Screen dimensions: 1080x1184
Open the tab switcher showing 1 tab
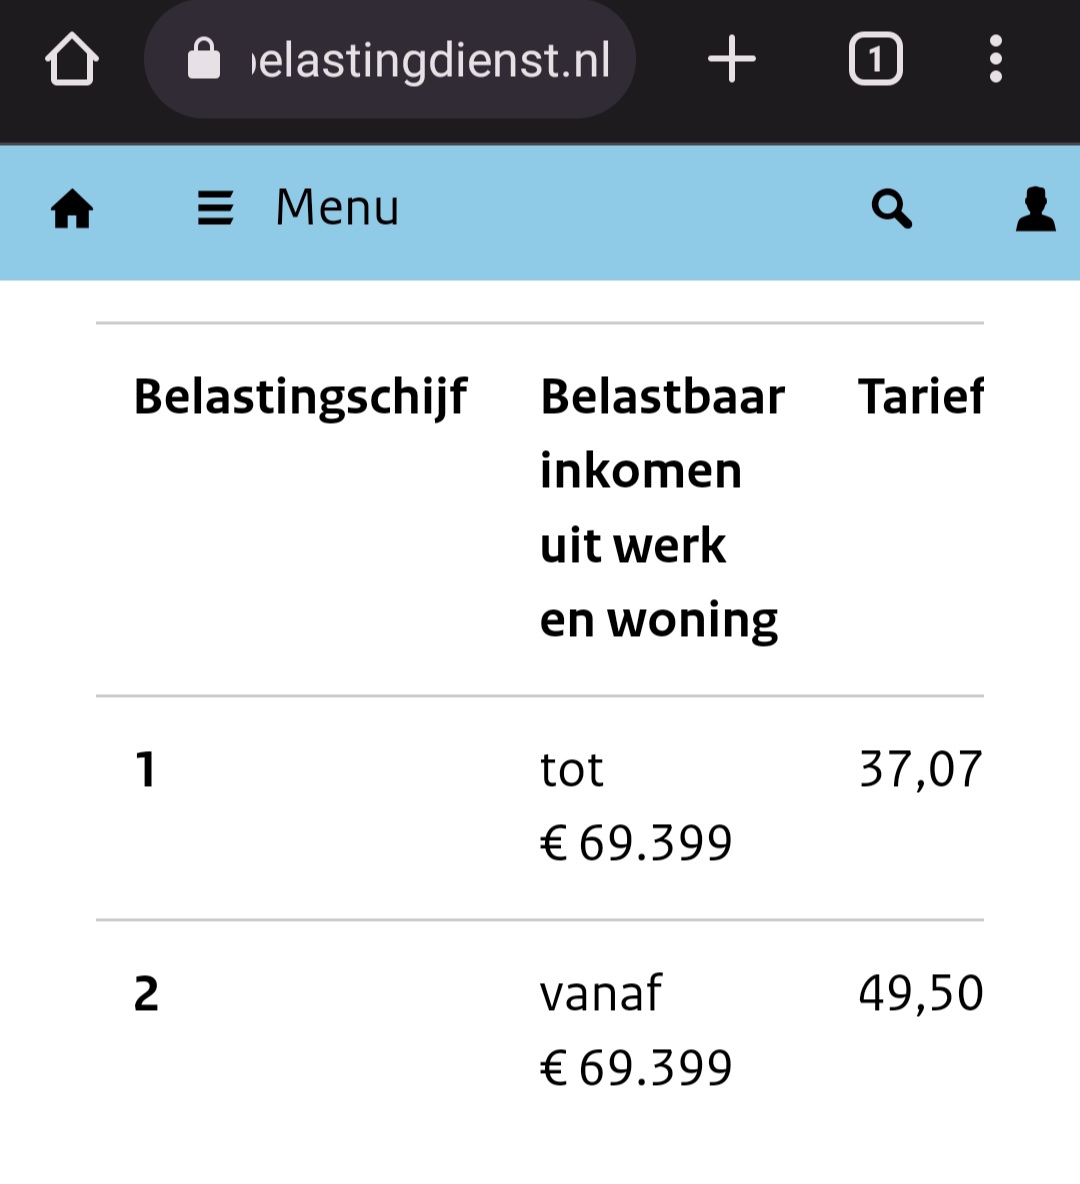click(x=876, y=57)
